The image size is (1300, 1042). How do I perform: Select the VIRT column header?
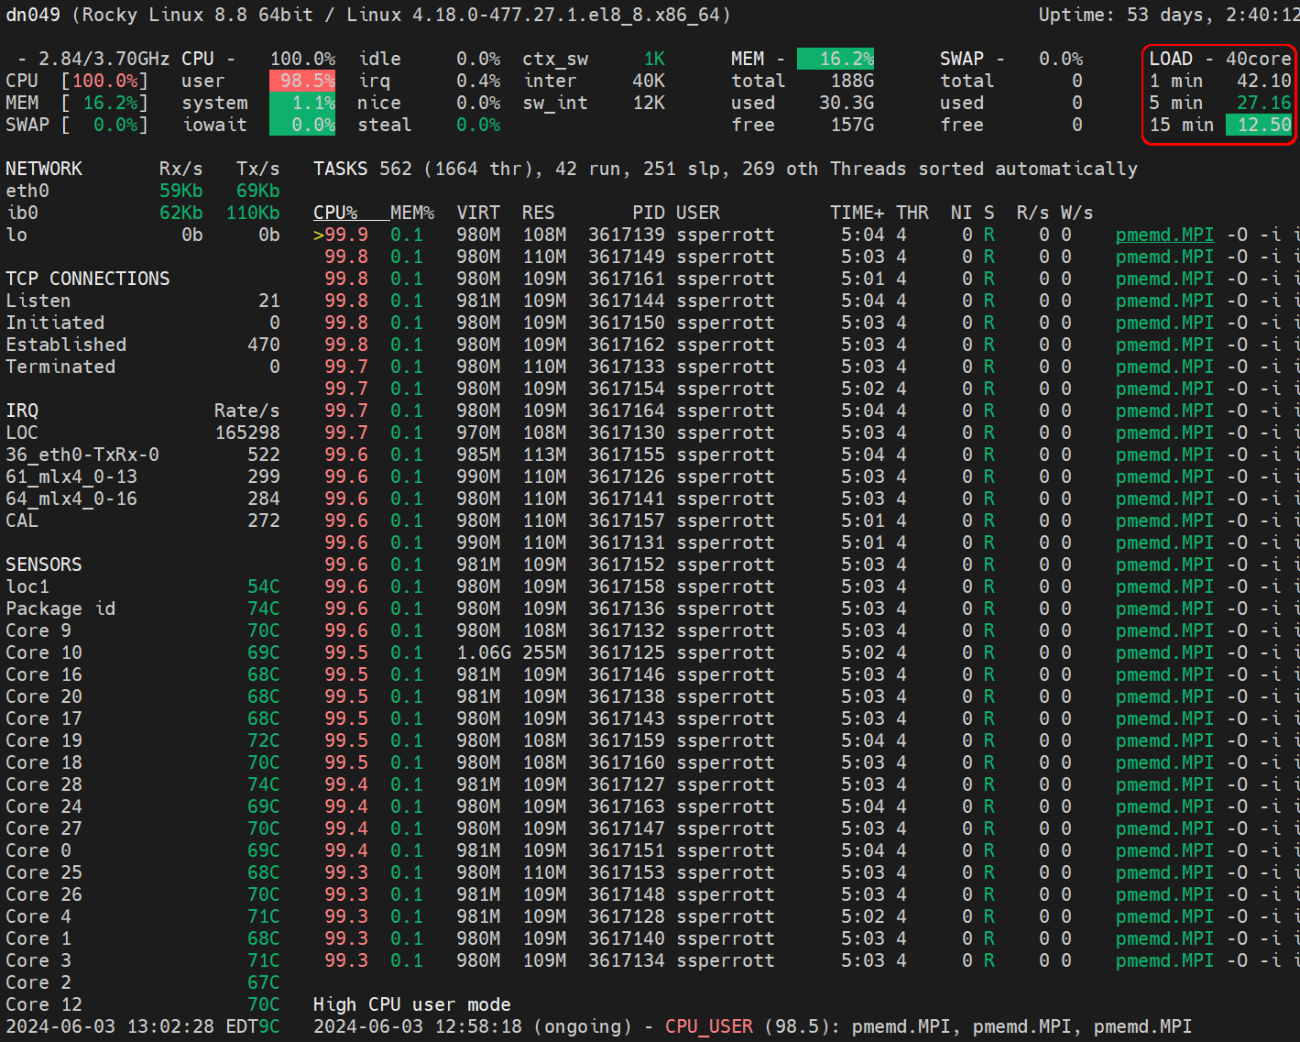[x=478, y=212]
